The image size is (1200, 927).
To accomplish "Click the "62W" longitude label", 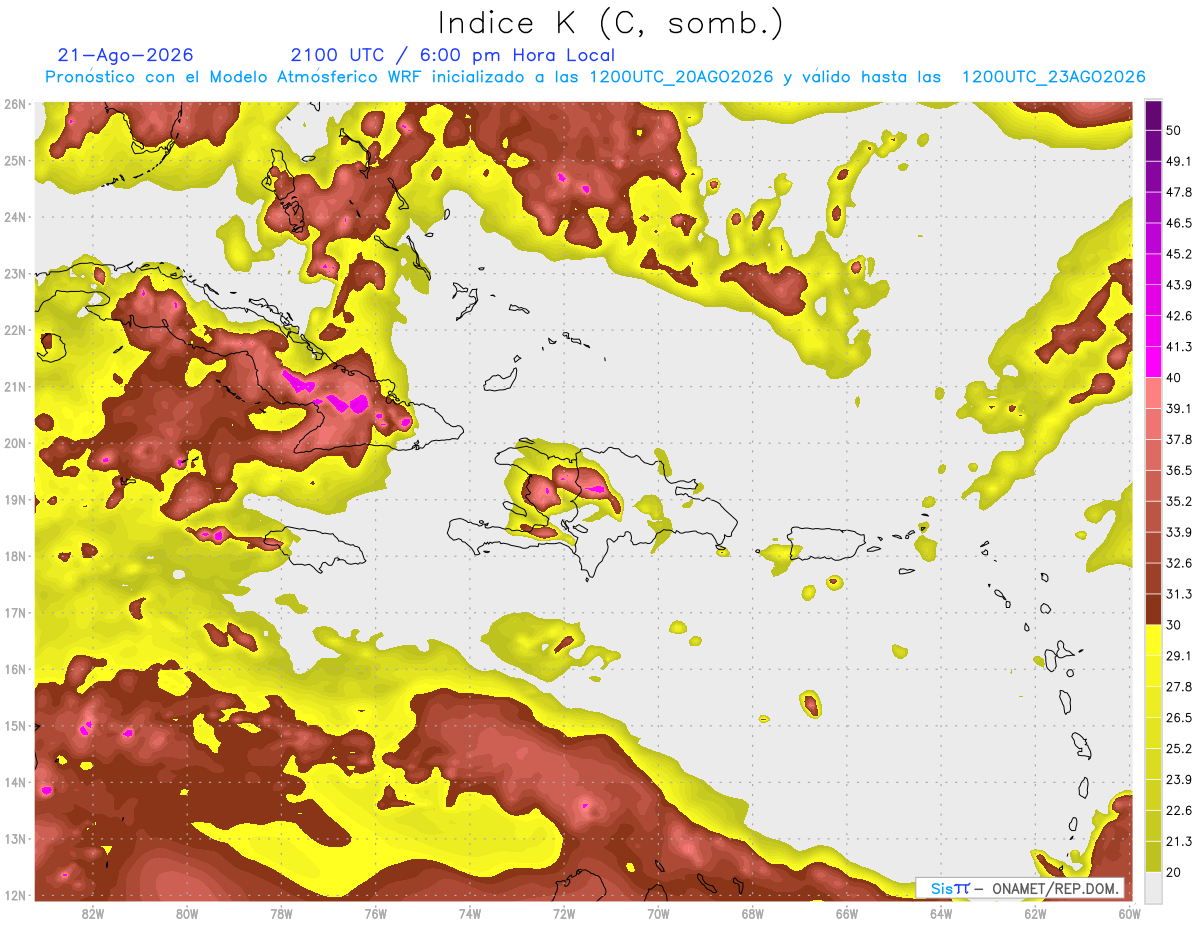I will click(x=1035, y=913).
